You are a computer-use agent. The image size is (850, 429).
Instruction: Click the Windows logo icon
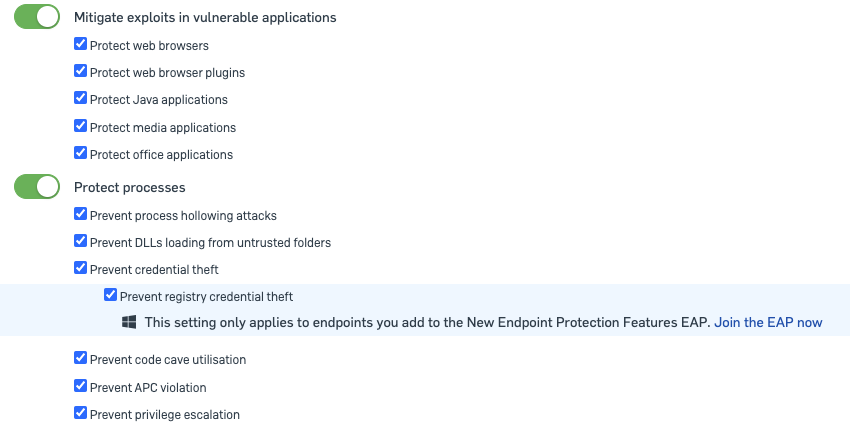pos(129,322)
